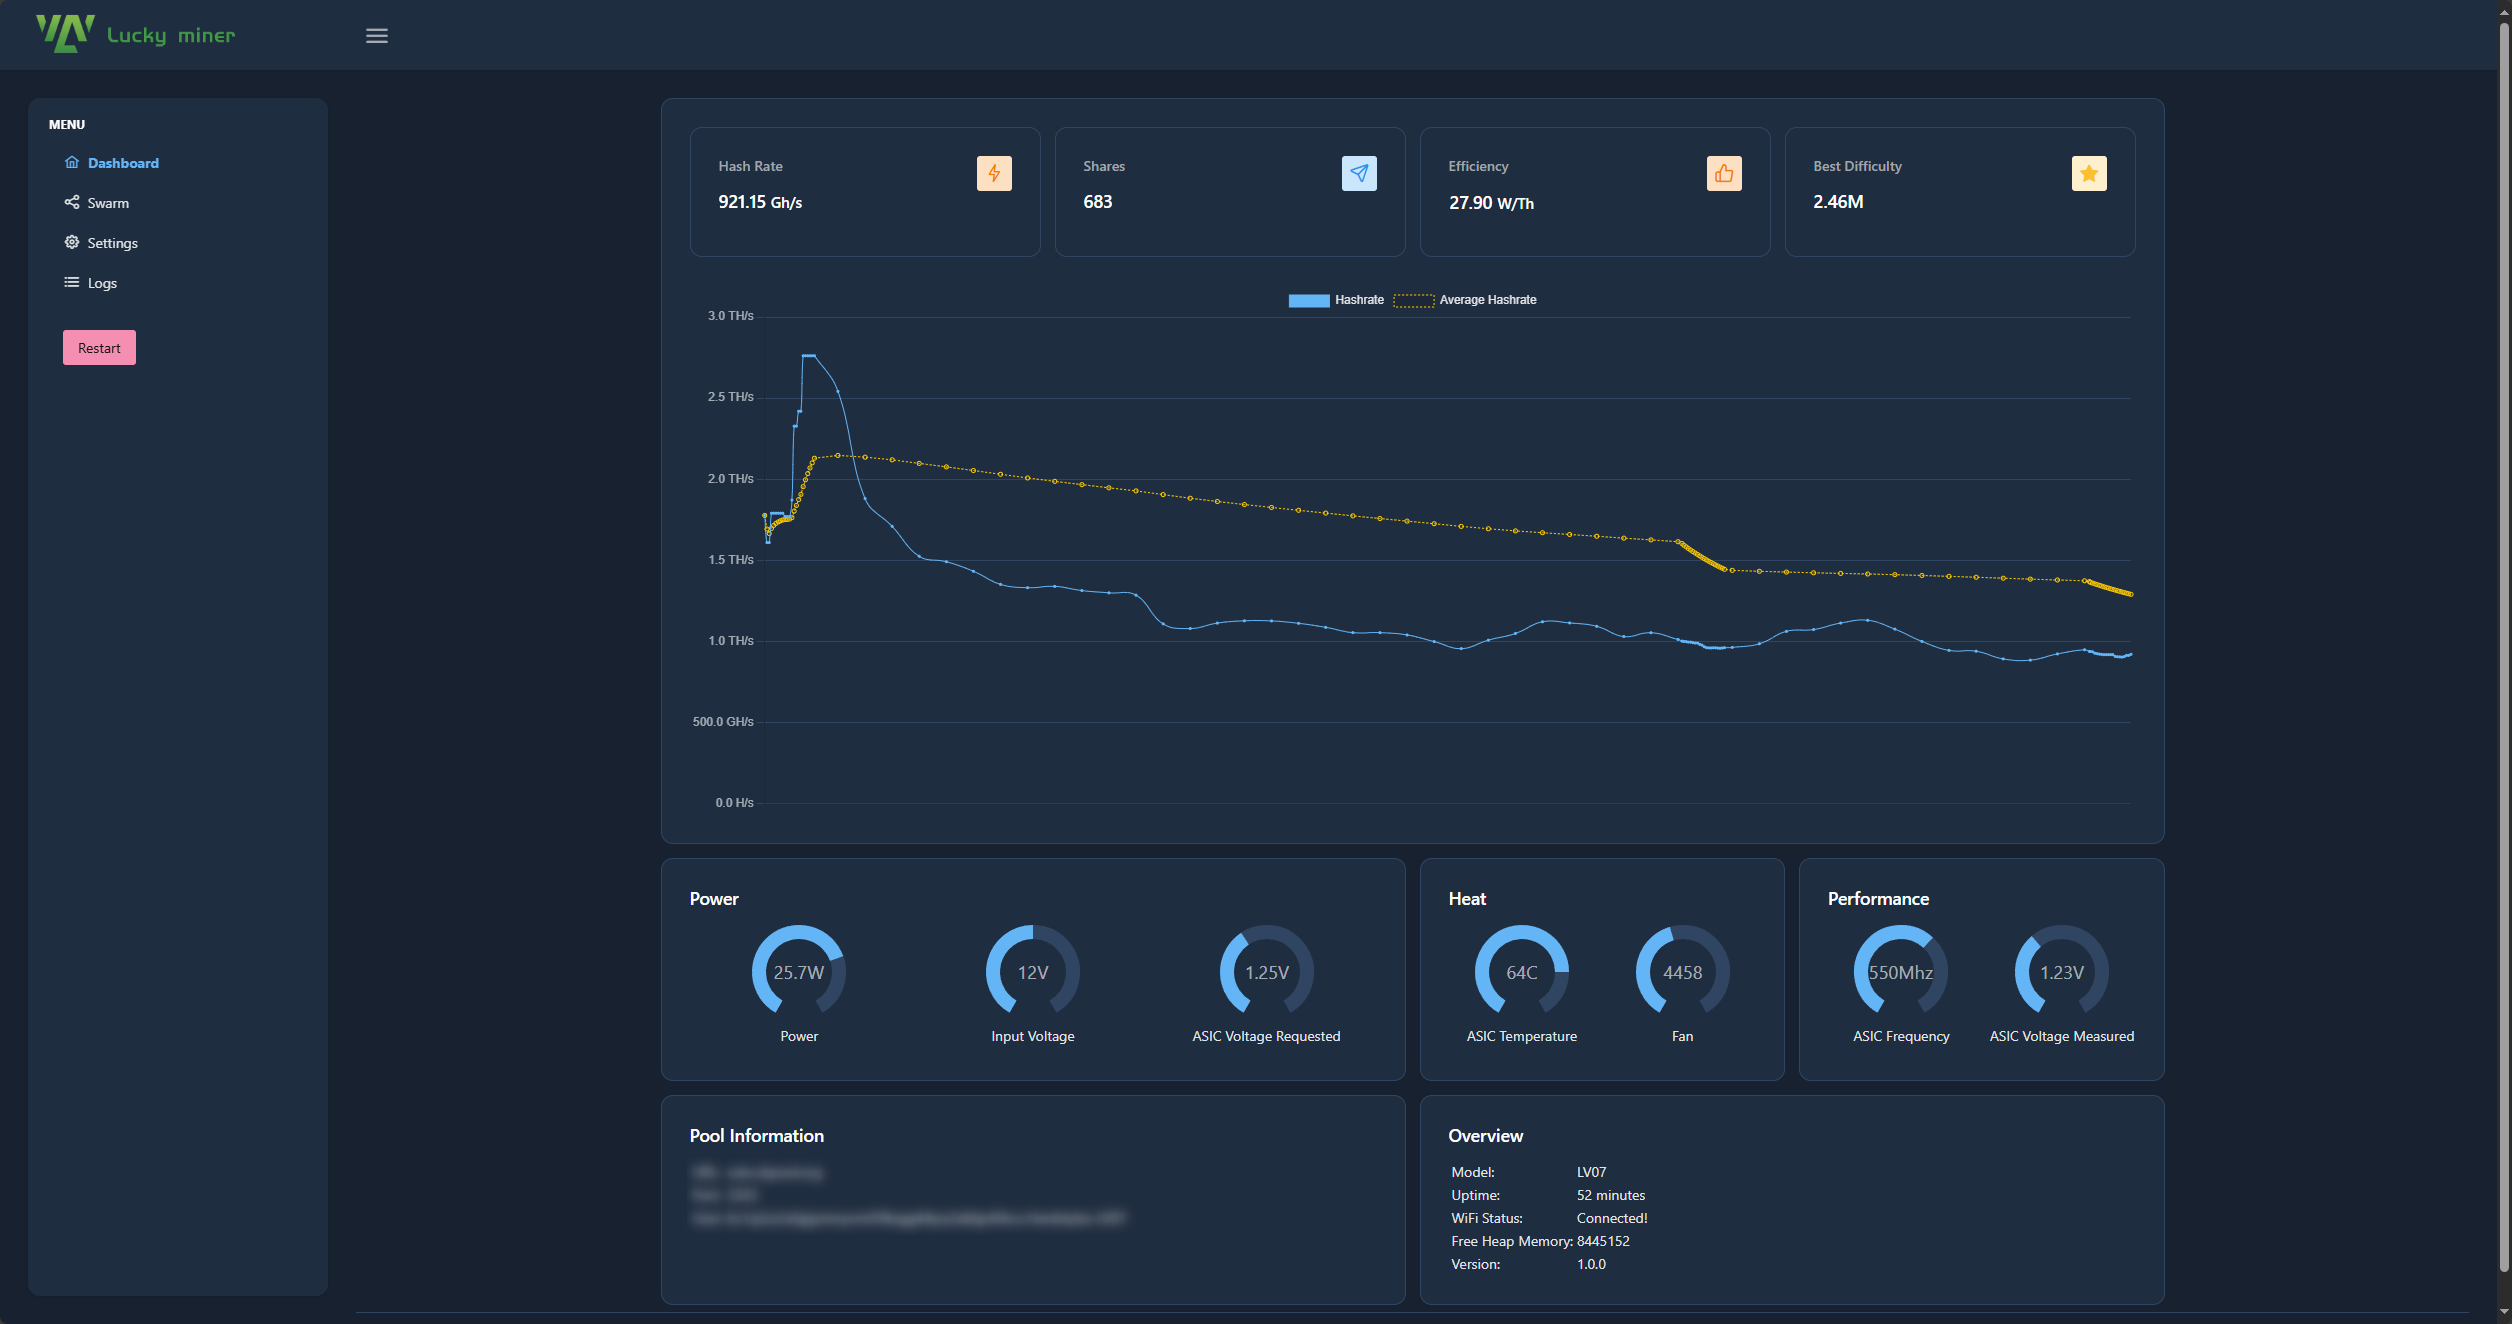This screenshot has width=2512, height=1324.
Task: Click the 12V Input Voltage gauge
Action: pyautogui.click(x=1033, y=971)
